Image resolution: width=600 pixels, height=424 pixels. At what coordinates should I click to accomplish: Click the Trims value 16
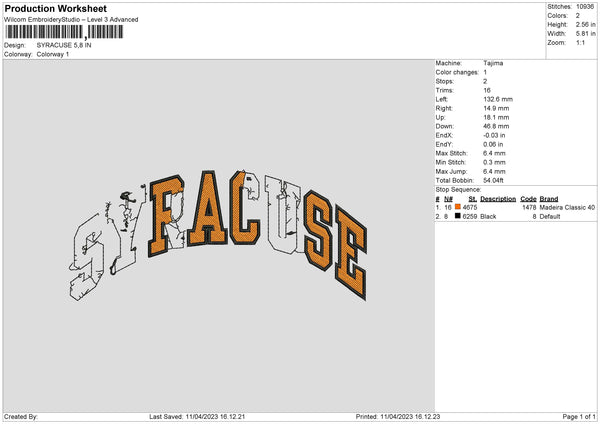487,90
